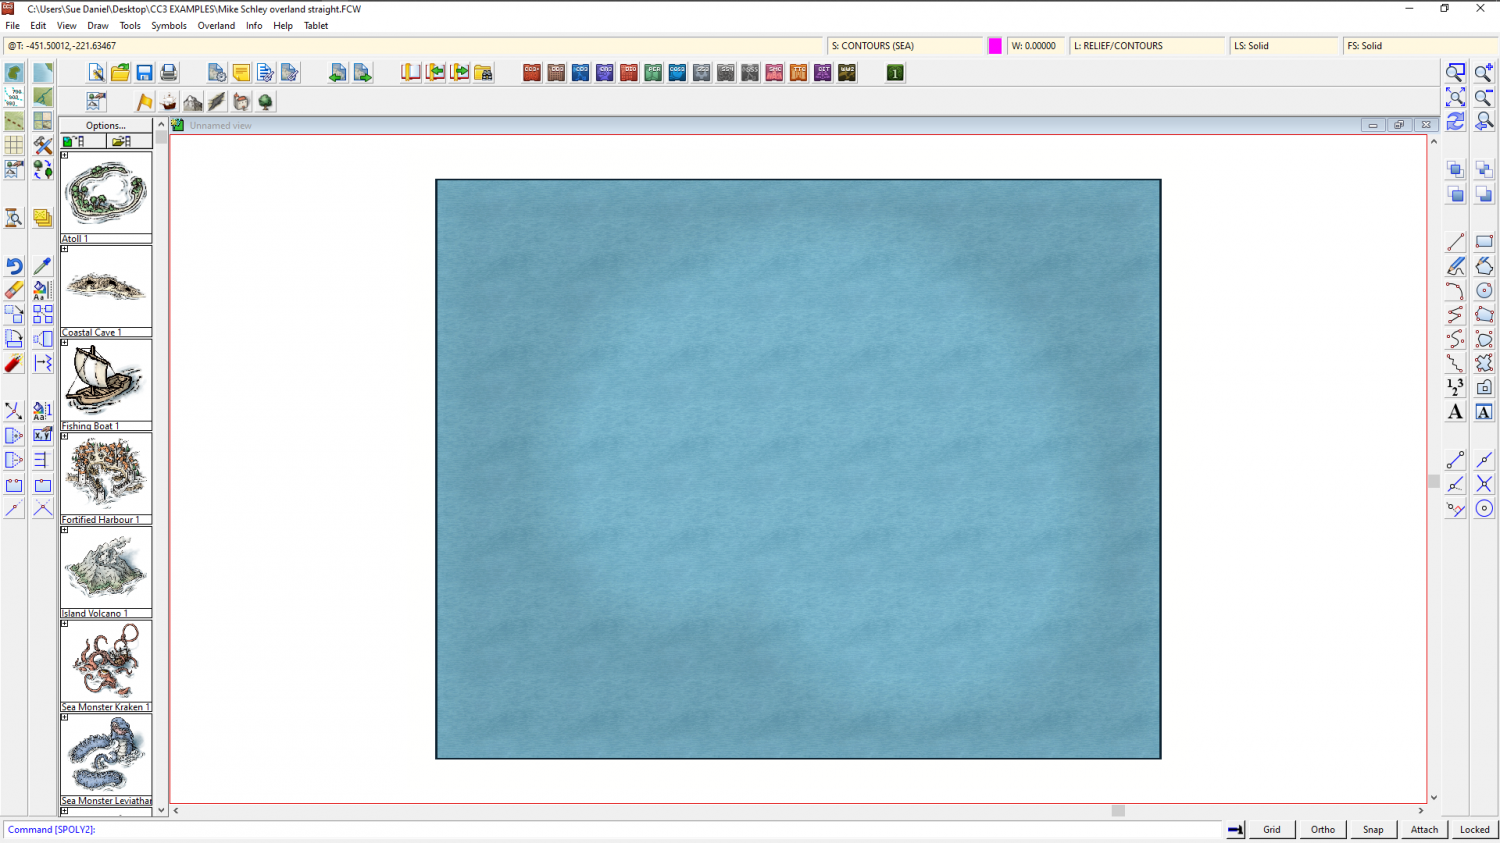Click the vertical scrollbar thumb beside the map
The height and width of the screenshot is (843, 1500).
(1434, 481)
